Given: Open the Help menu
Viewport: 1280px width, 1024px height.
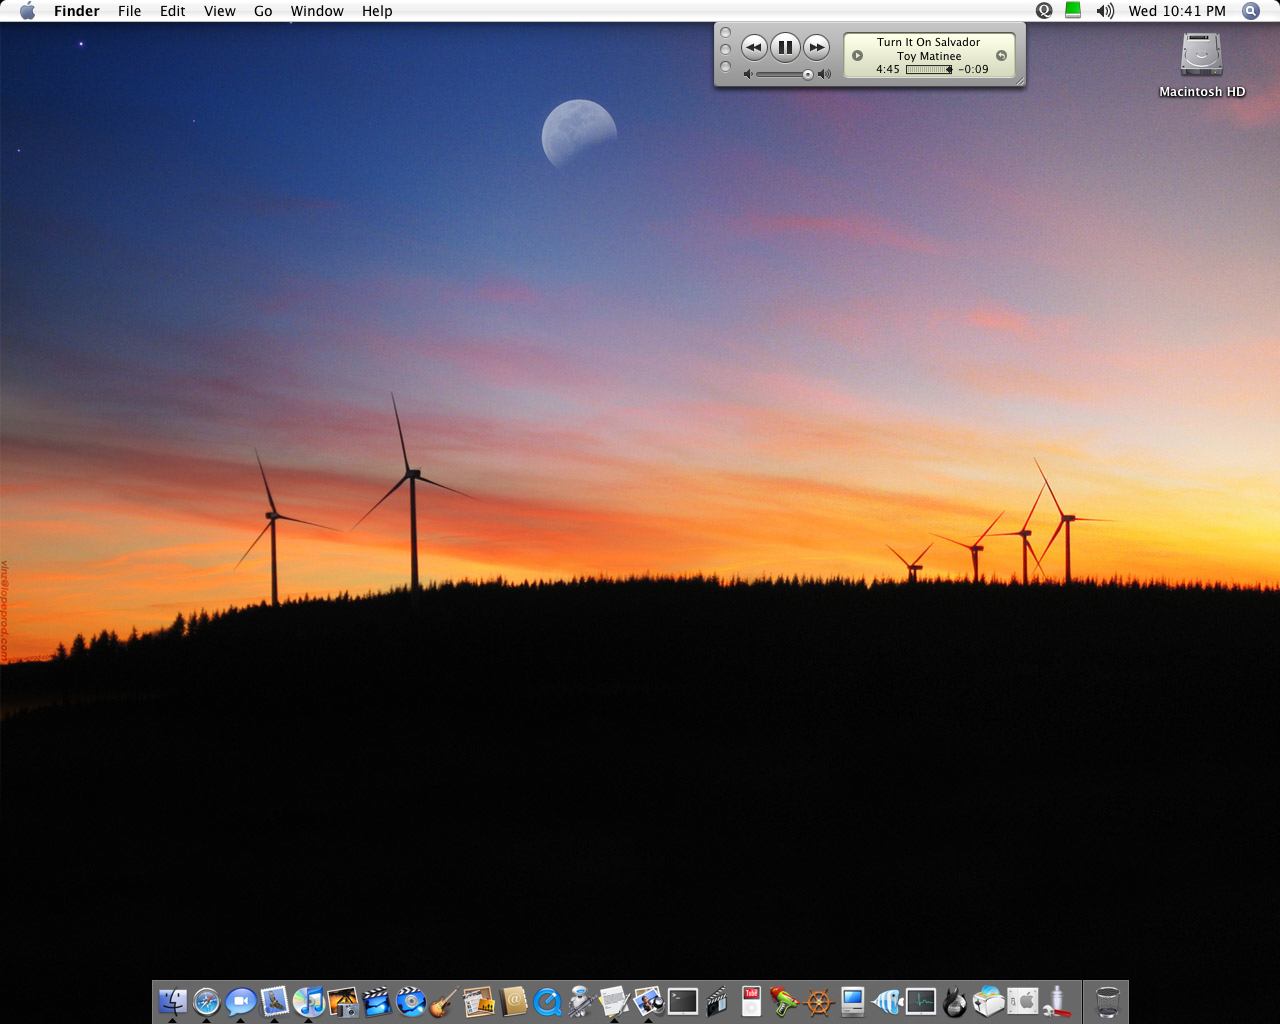Looking at the screenshot, I should coord(377,11).
